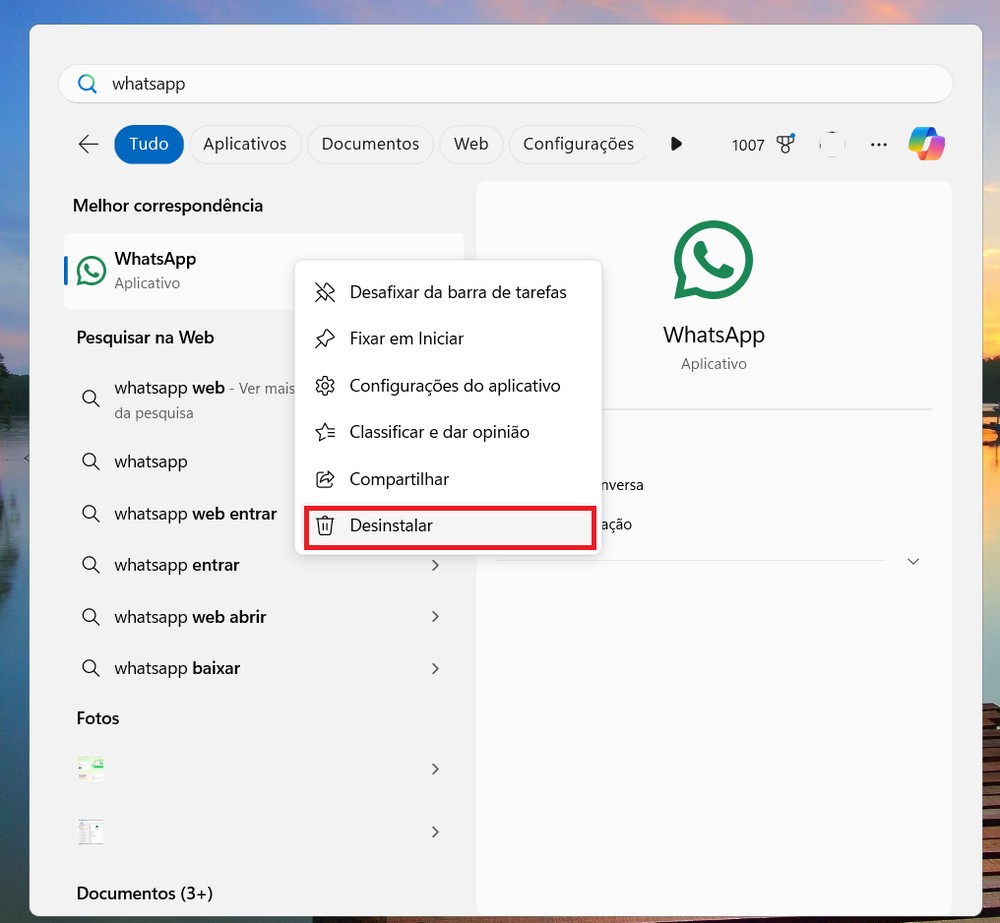Open the second photo thumbnail under Fotos
The image size is (1000, 923).
point(91,832)
